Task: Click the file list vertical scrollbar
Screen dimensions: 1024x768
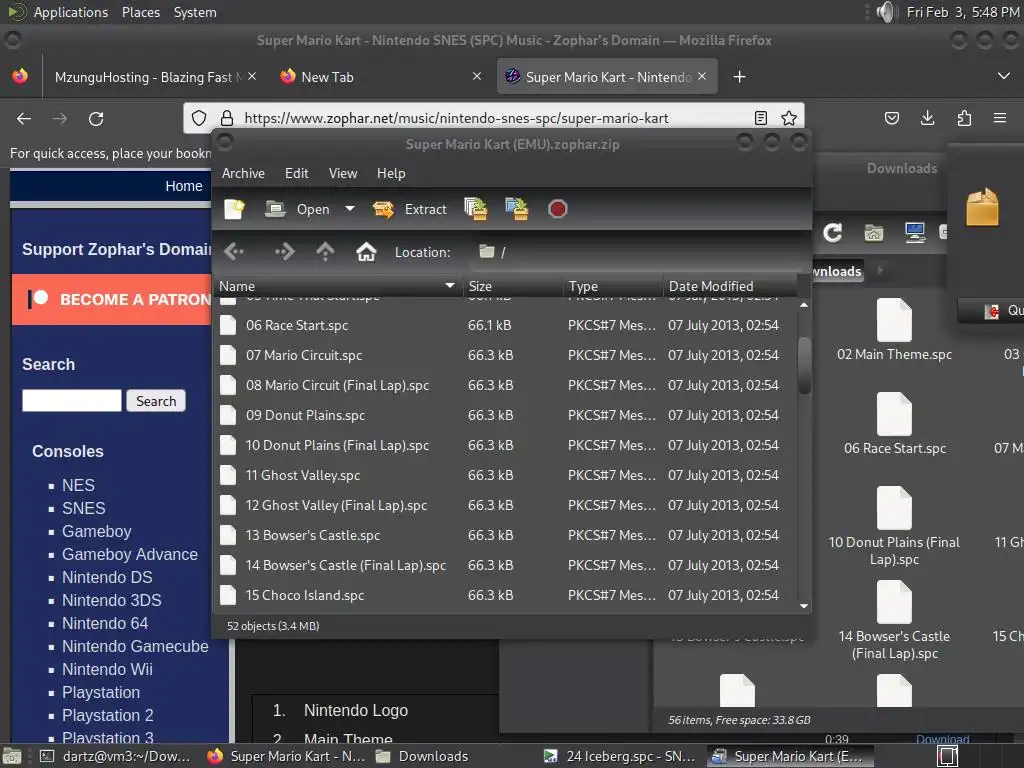Action: pos(804,366)
